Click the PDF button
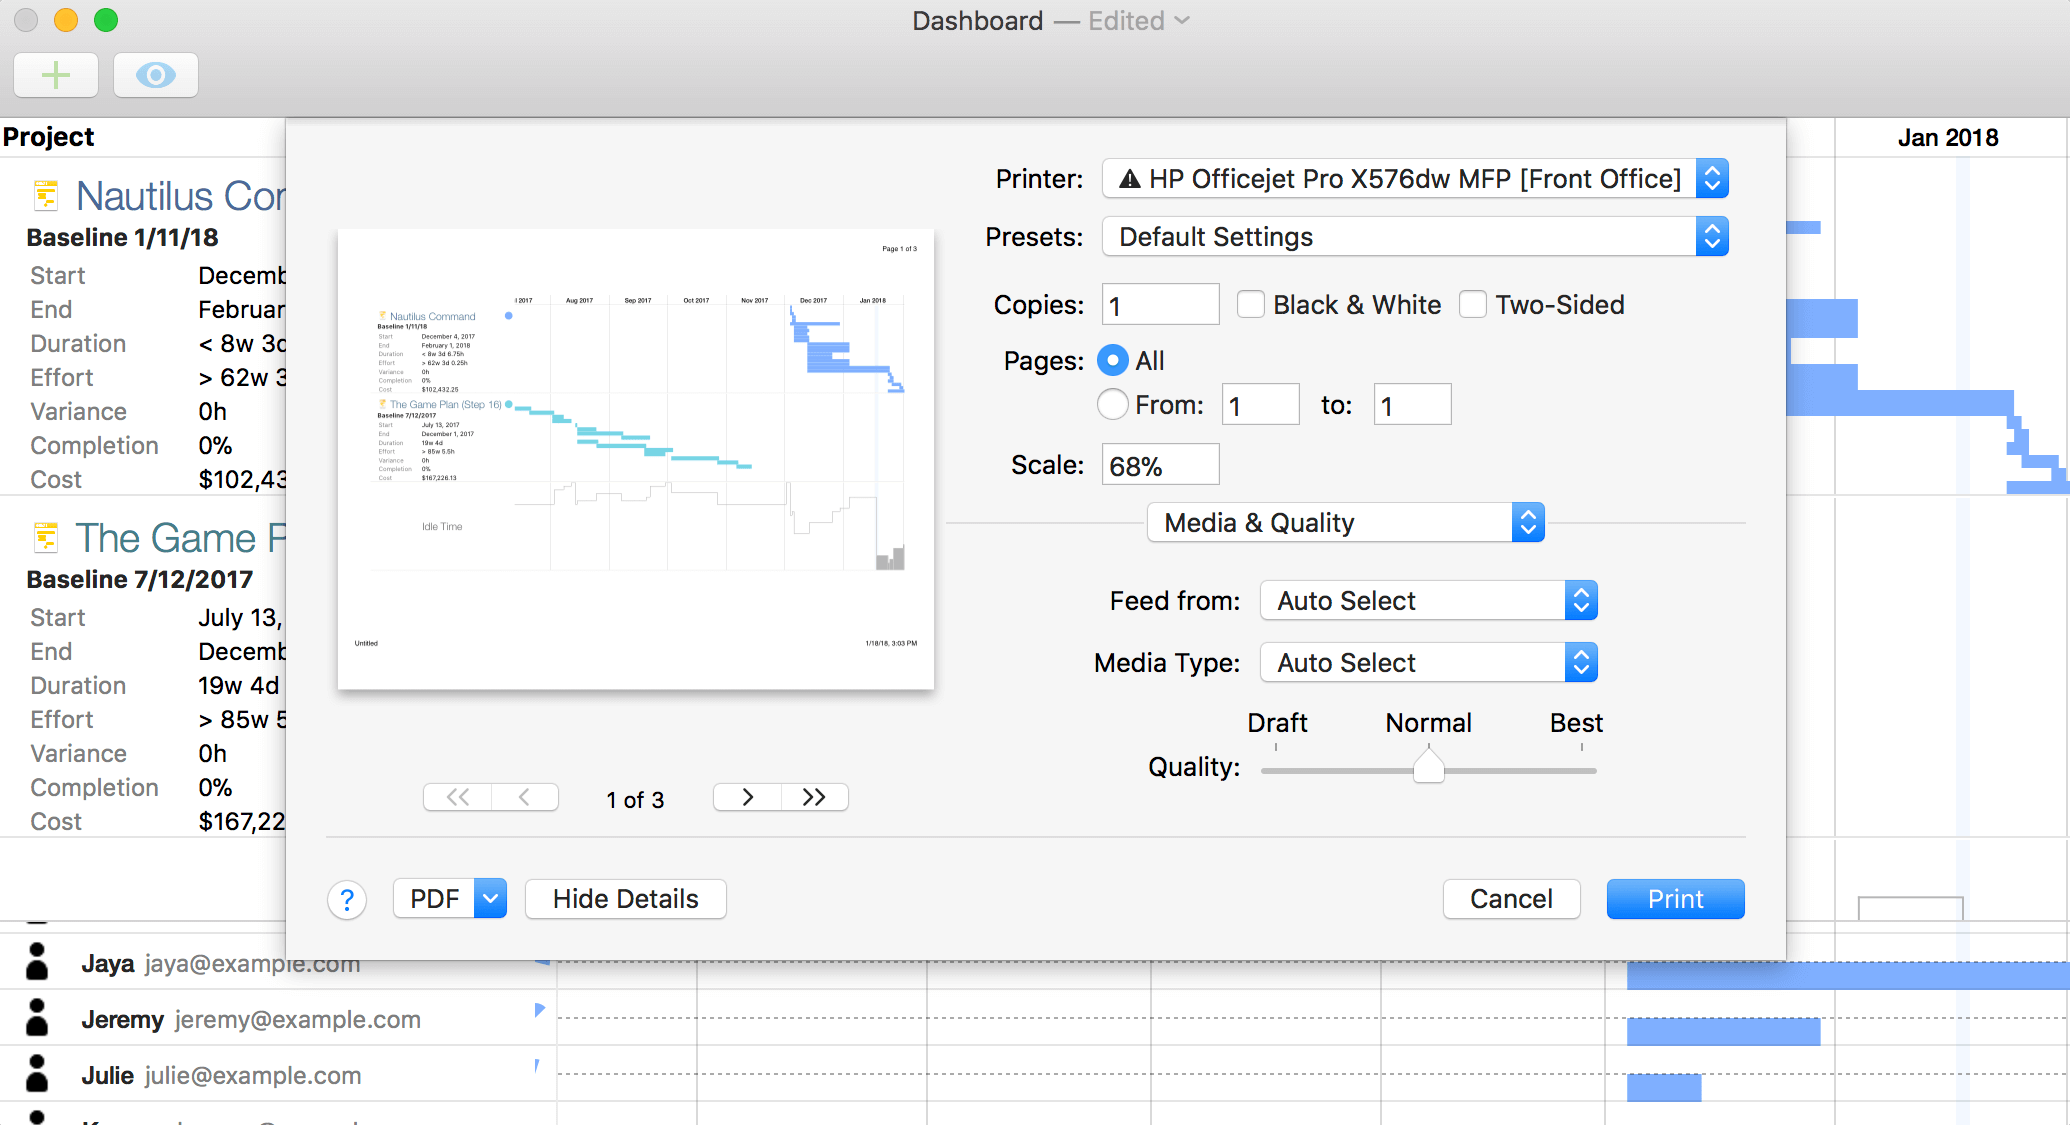Image resolution: width=2070 pixels, height=1125 pixels. coord(434,898)
